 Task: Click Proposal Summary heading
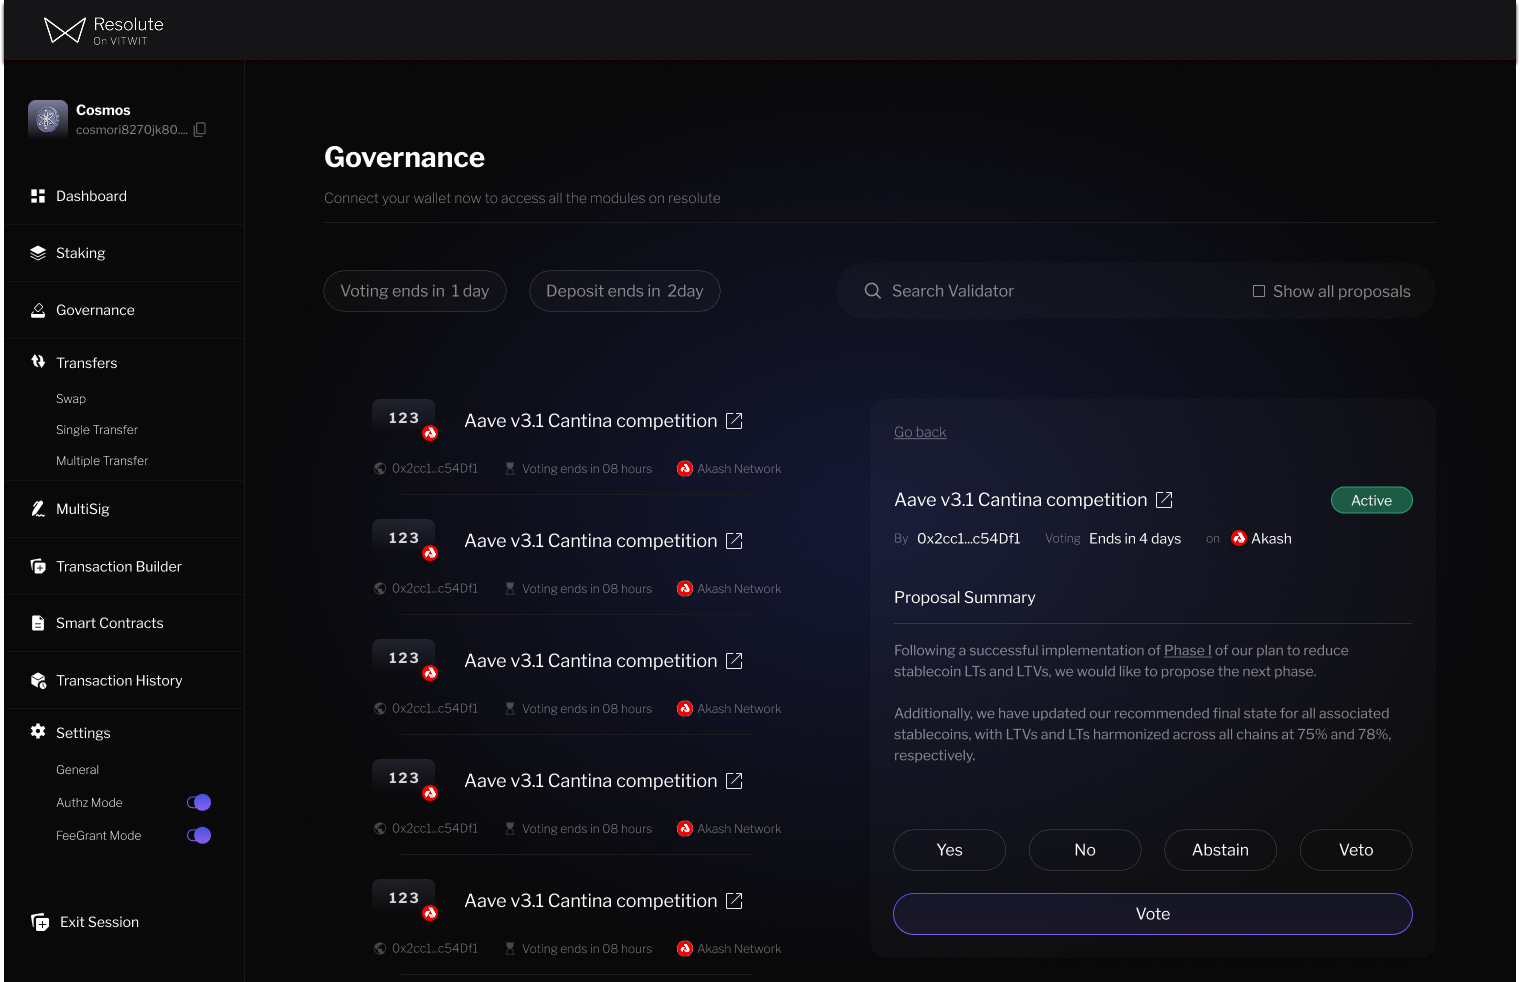(965, 597)
